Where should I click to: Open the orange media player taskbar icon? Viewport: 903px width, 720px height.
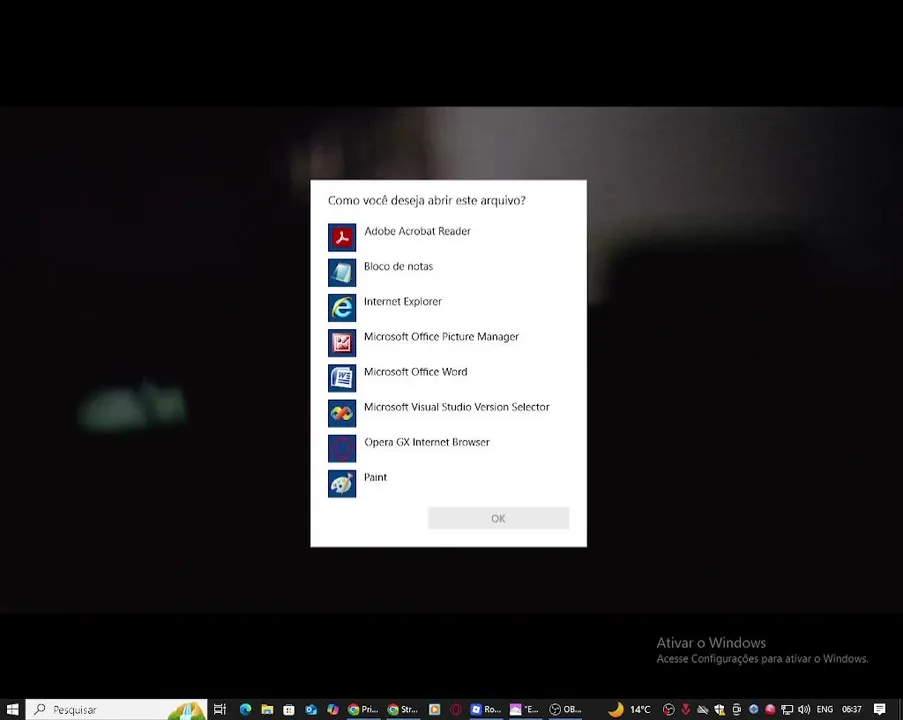point(435,709)
